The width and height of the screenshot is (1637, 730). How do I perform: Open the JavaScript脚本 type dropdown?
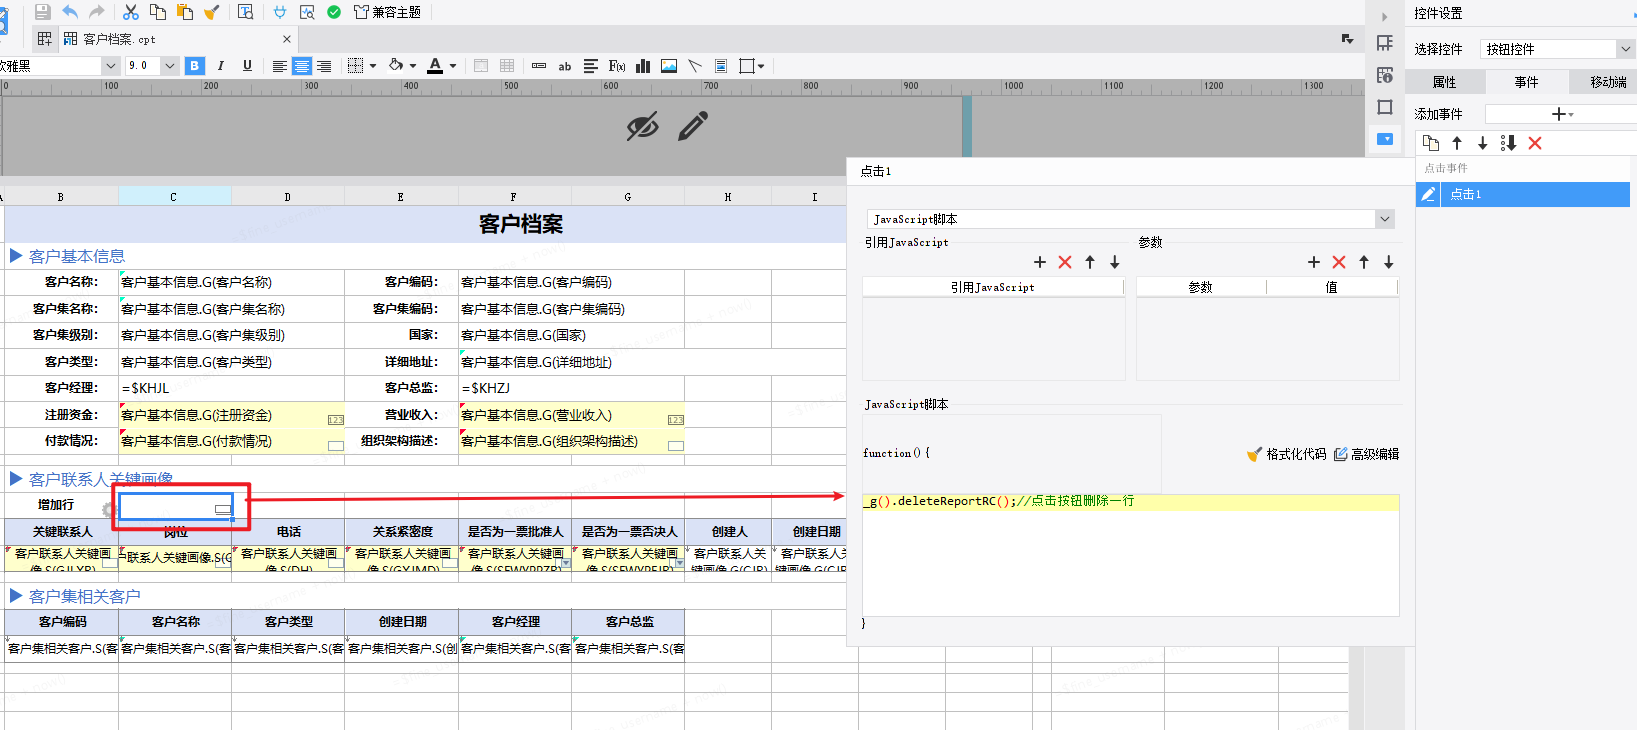point(1384,219)
